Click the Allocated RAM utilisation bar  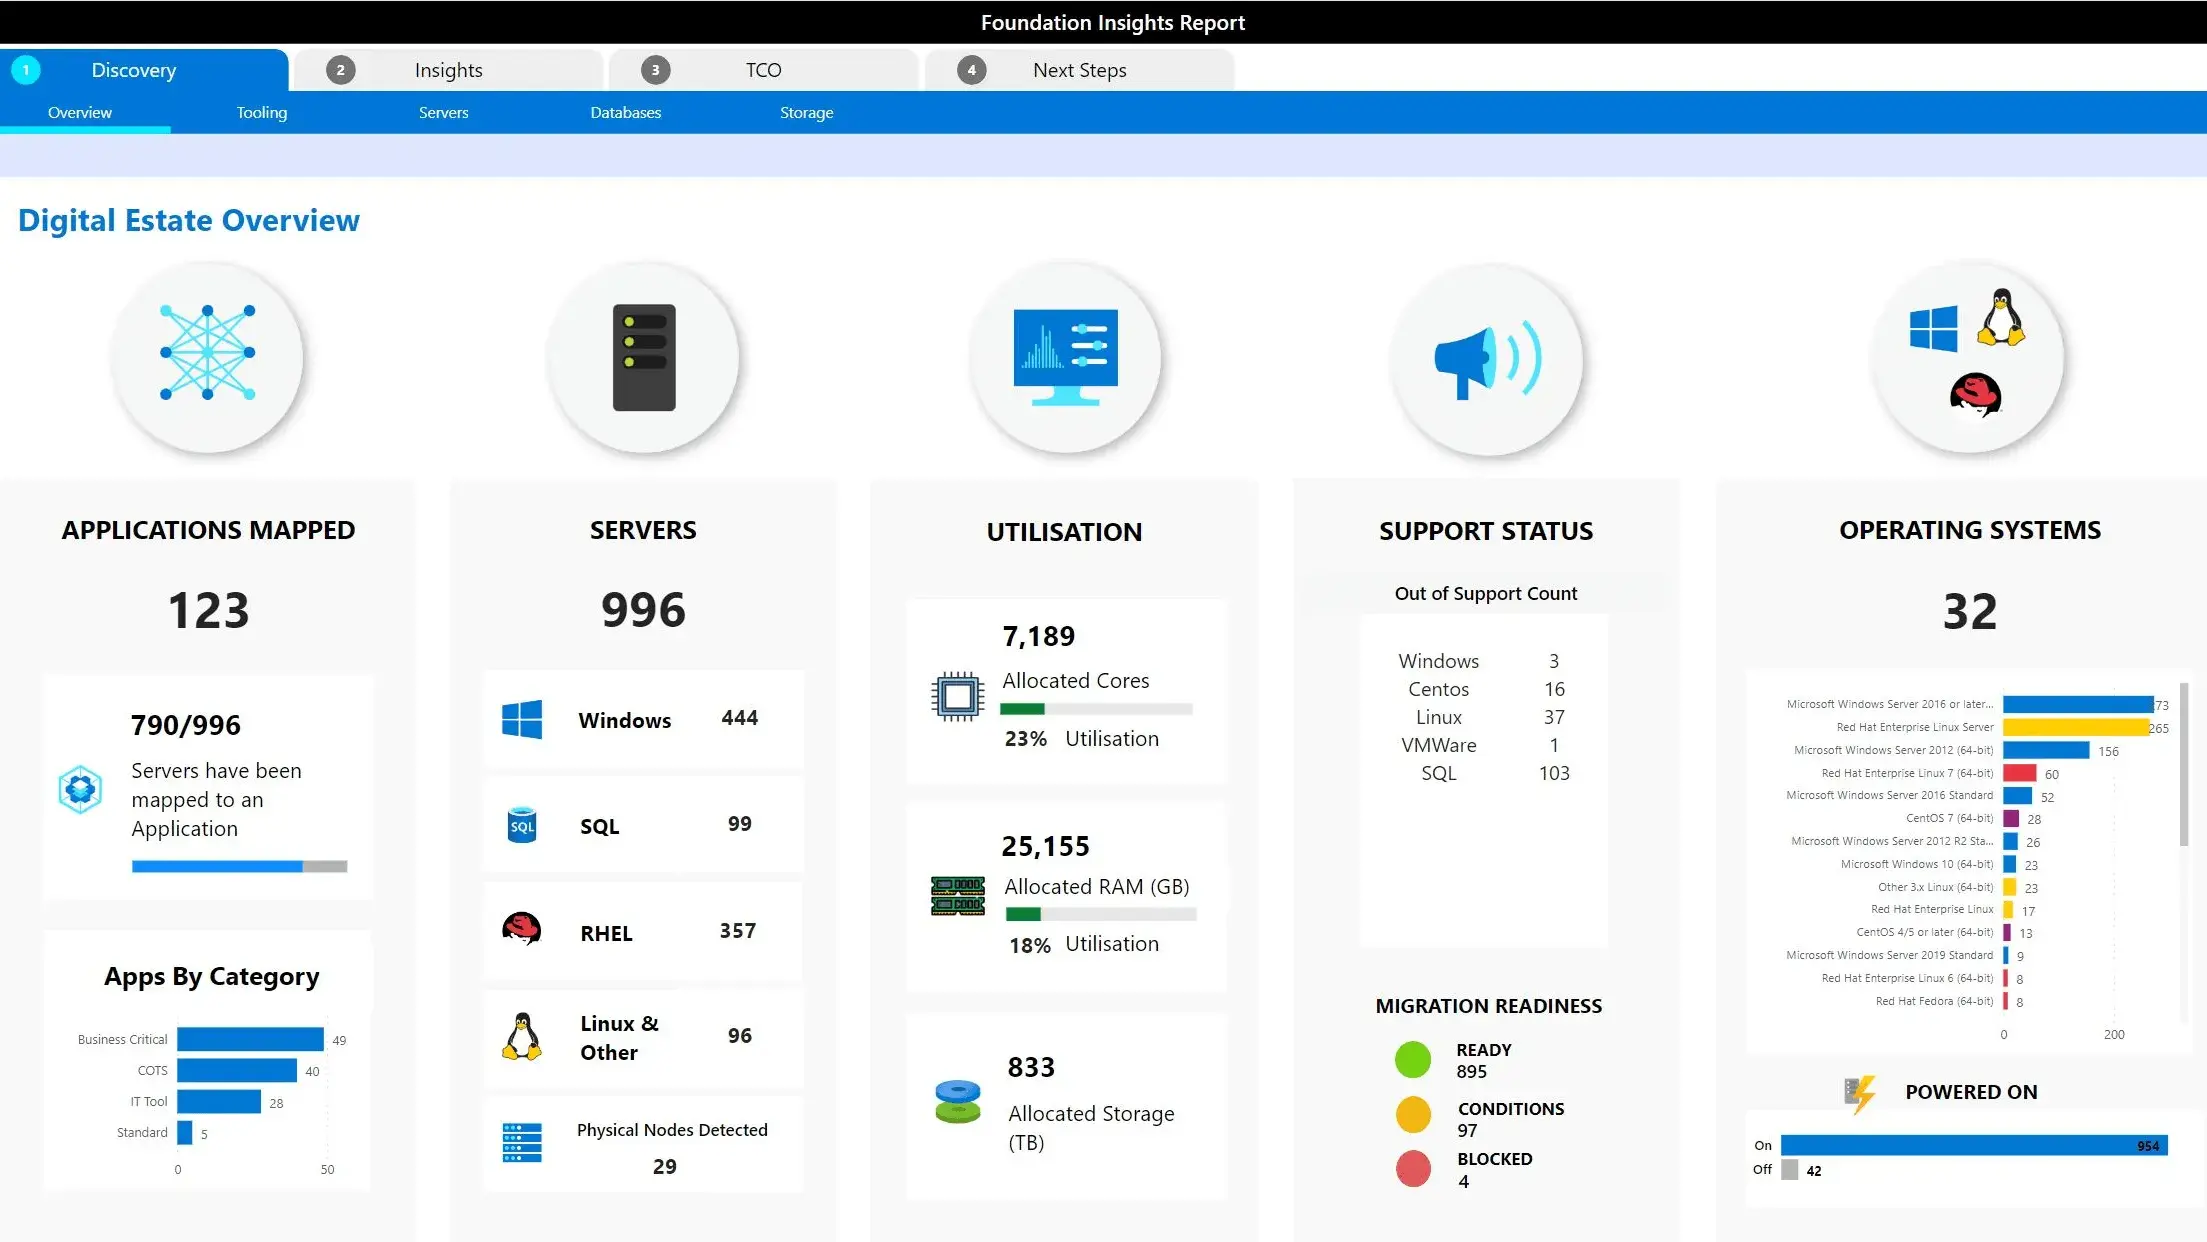[x=1100, y=914]
